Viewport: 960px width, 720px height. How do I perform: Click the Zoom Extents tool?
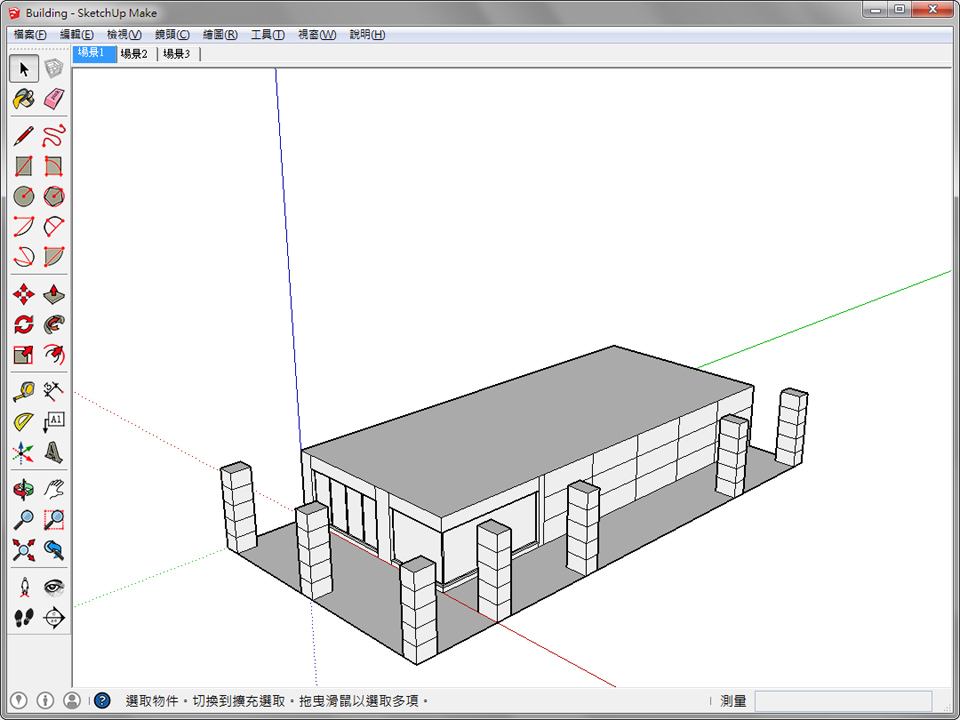pyautogui.click(x=24, y=550)
